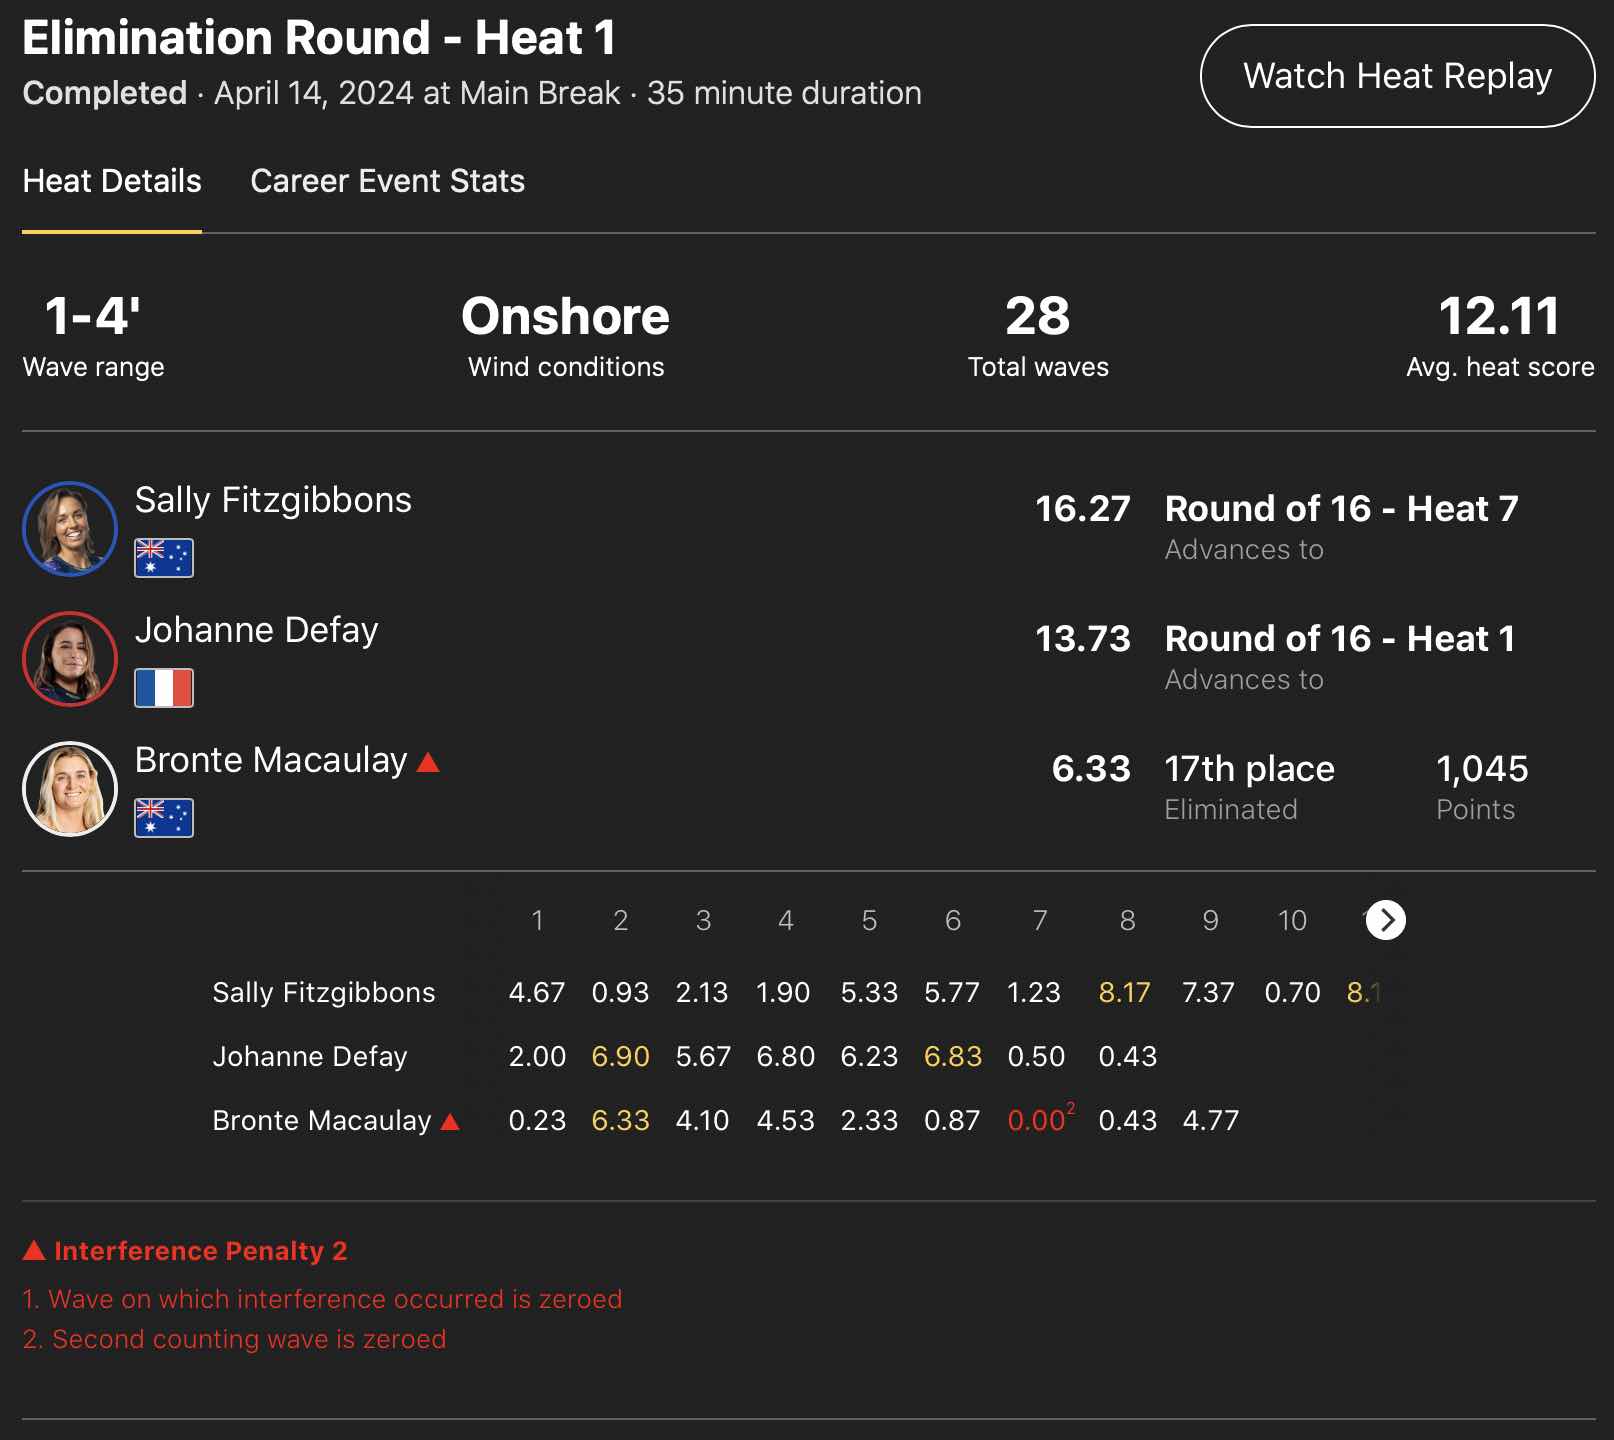The image size is (1614, 1440).
Task: Open the Round of 16 - Heat 7 link
Action: pos(1341,509)
